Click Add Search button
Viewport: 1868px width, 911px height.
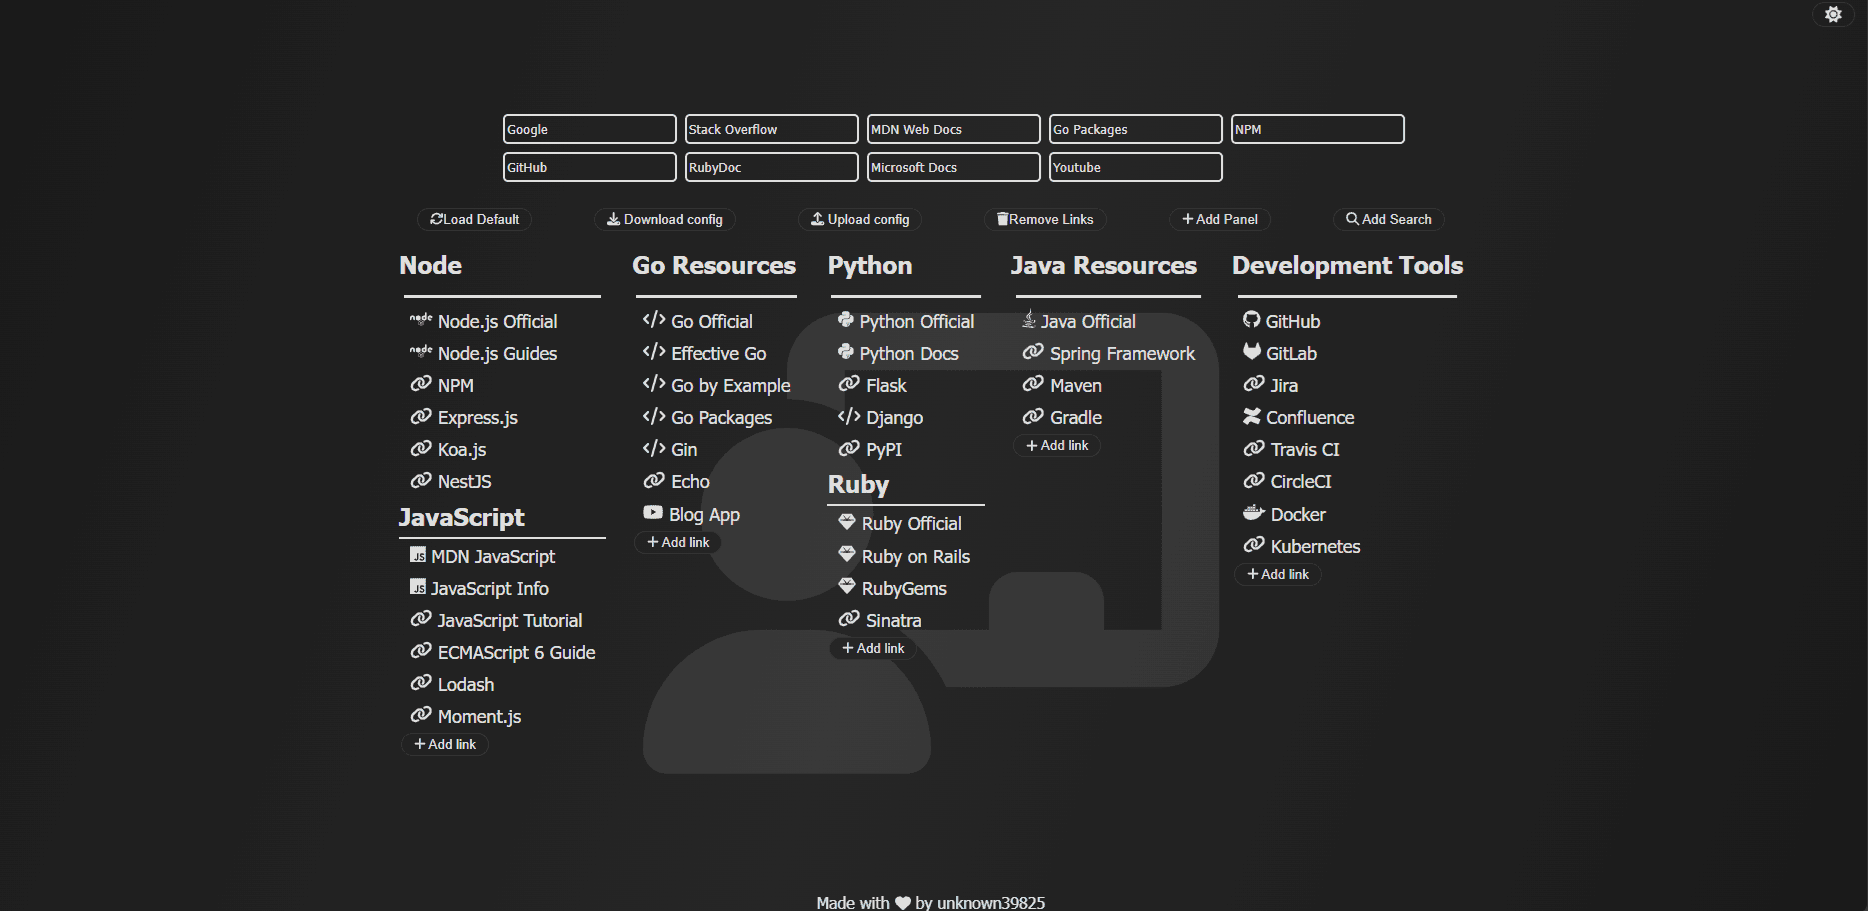1389,219
